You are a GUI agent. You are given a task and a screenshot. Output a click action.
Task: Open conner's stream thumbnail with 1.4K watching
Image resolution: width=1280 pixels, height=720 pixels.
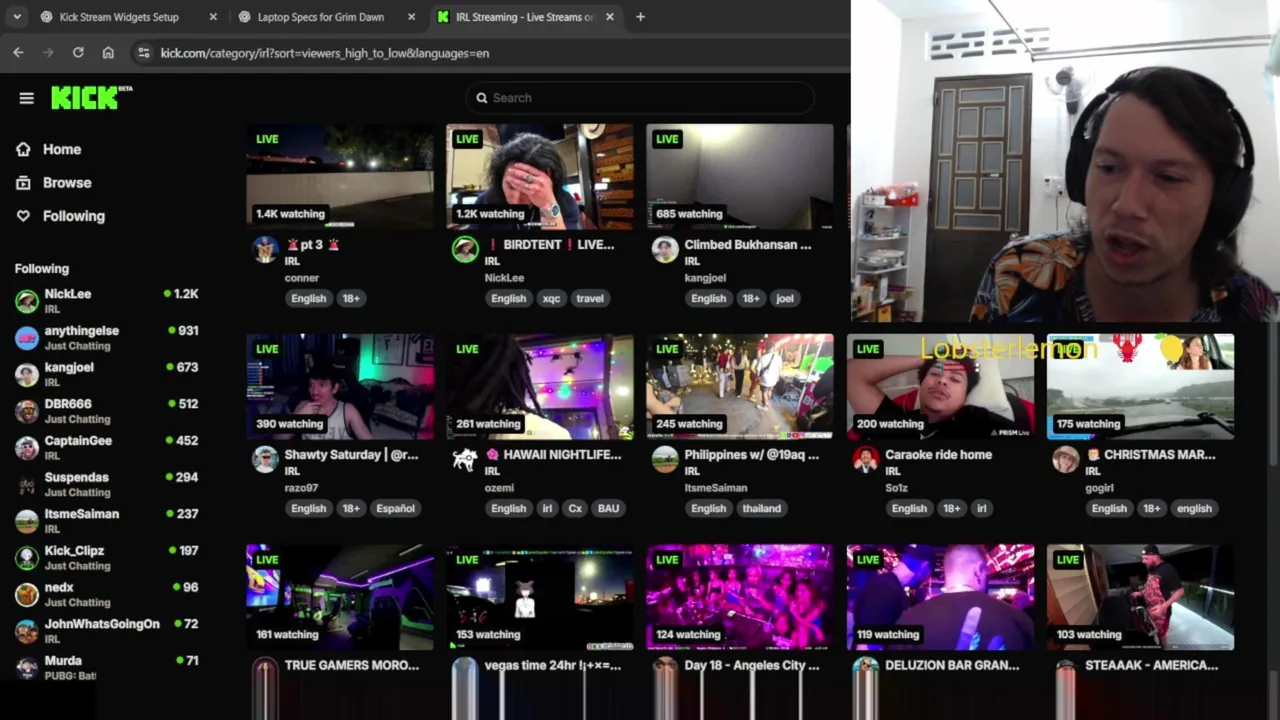coord(340,176)
